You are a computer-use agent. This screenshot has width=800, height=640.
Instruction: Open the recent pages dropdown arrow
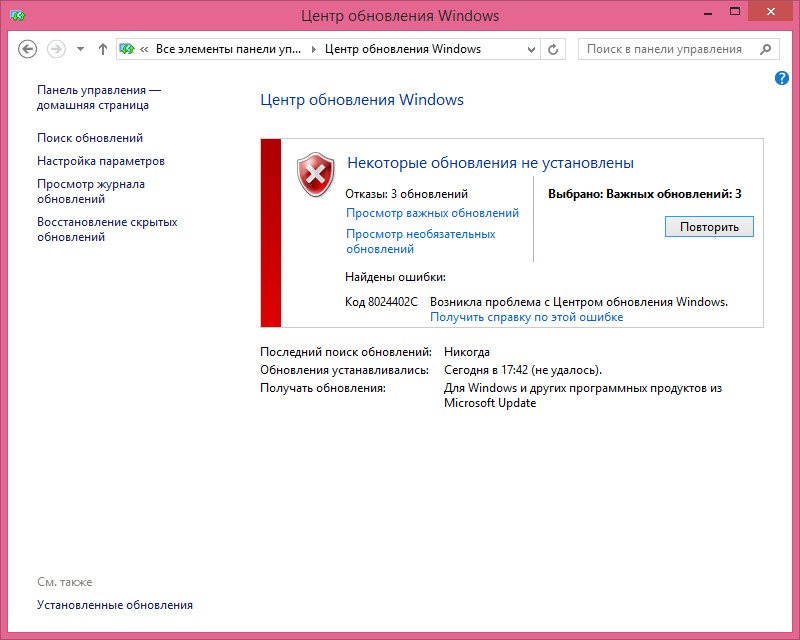[x=80, y=49]
